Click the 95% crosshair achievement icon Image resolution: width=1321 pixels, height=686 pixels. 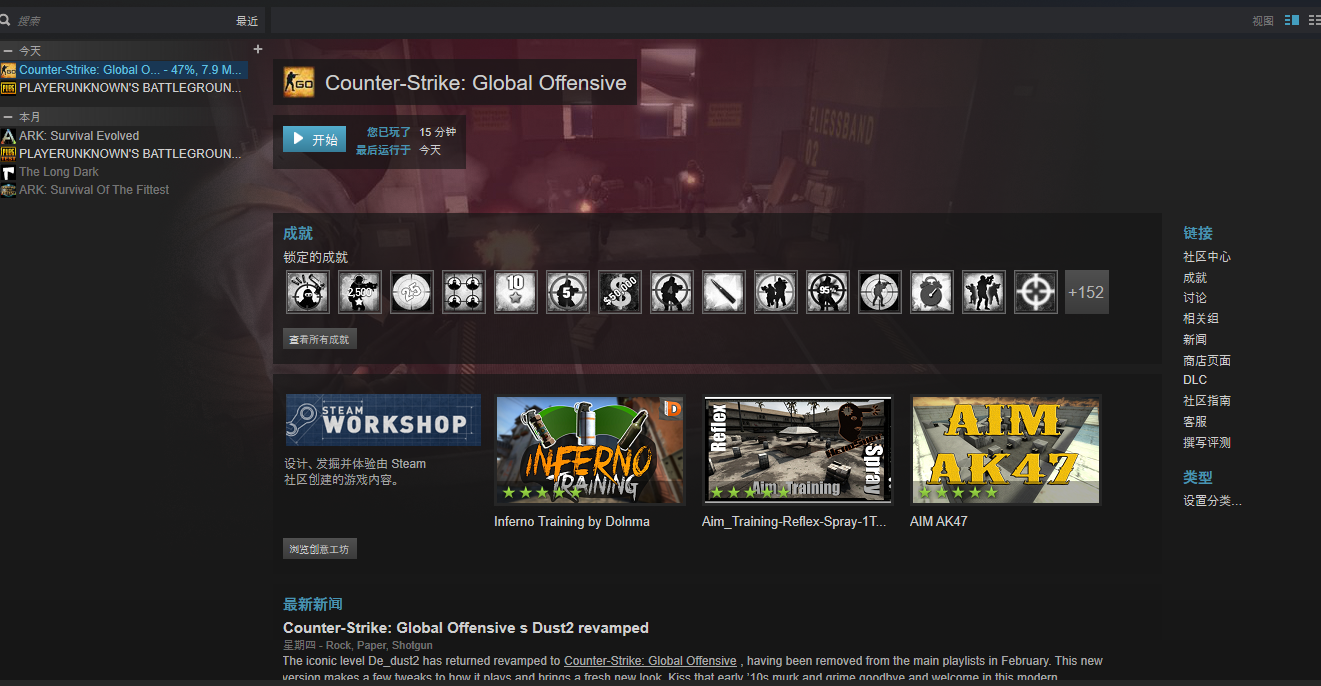click(x=828, y=292)
